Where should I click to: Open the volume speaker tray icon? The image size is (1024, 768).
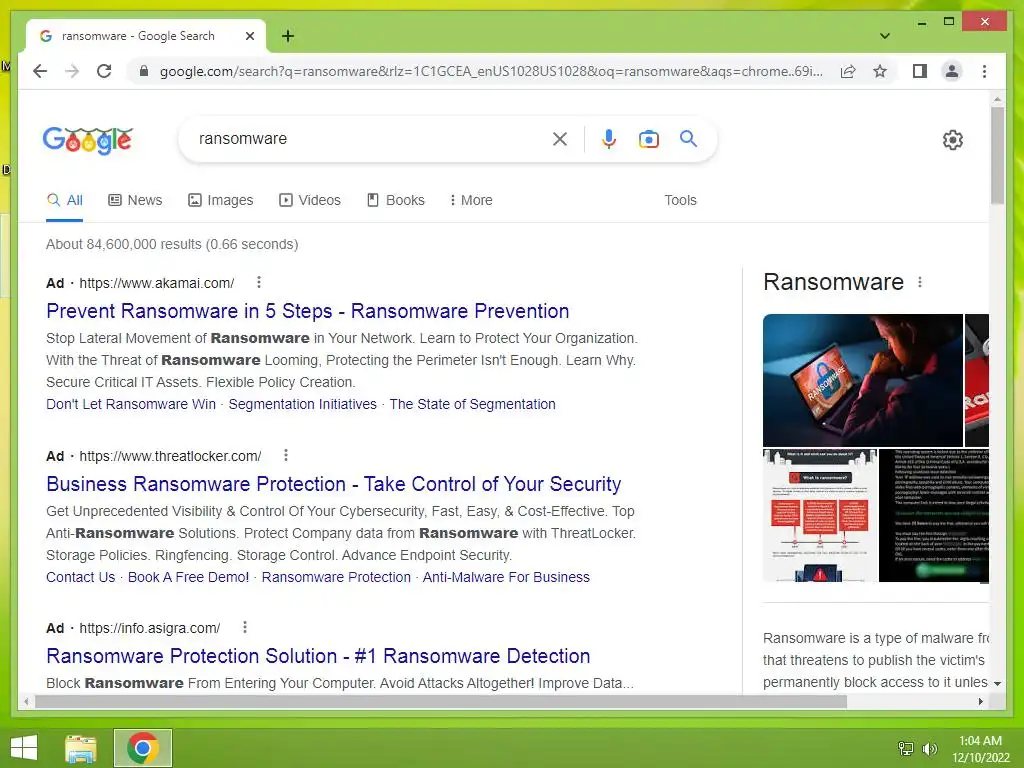pos(929,748)
